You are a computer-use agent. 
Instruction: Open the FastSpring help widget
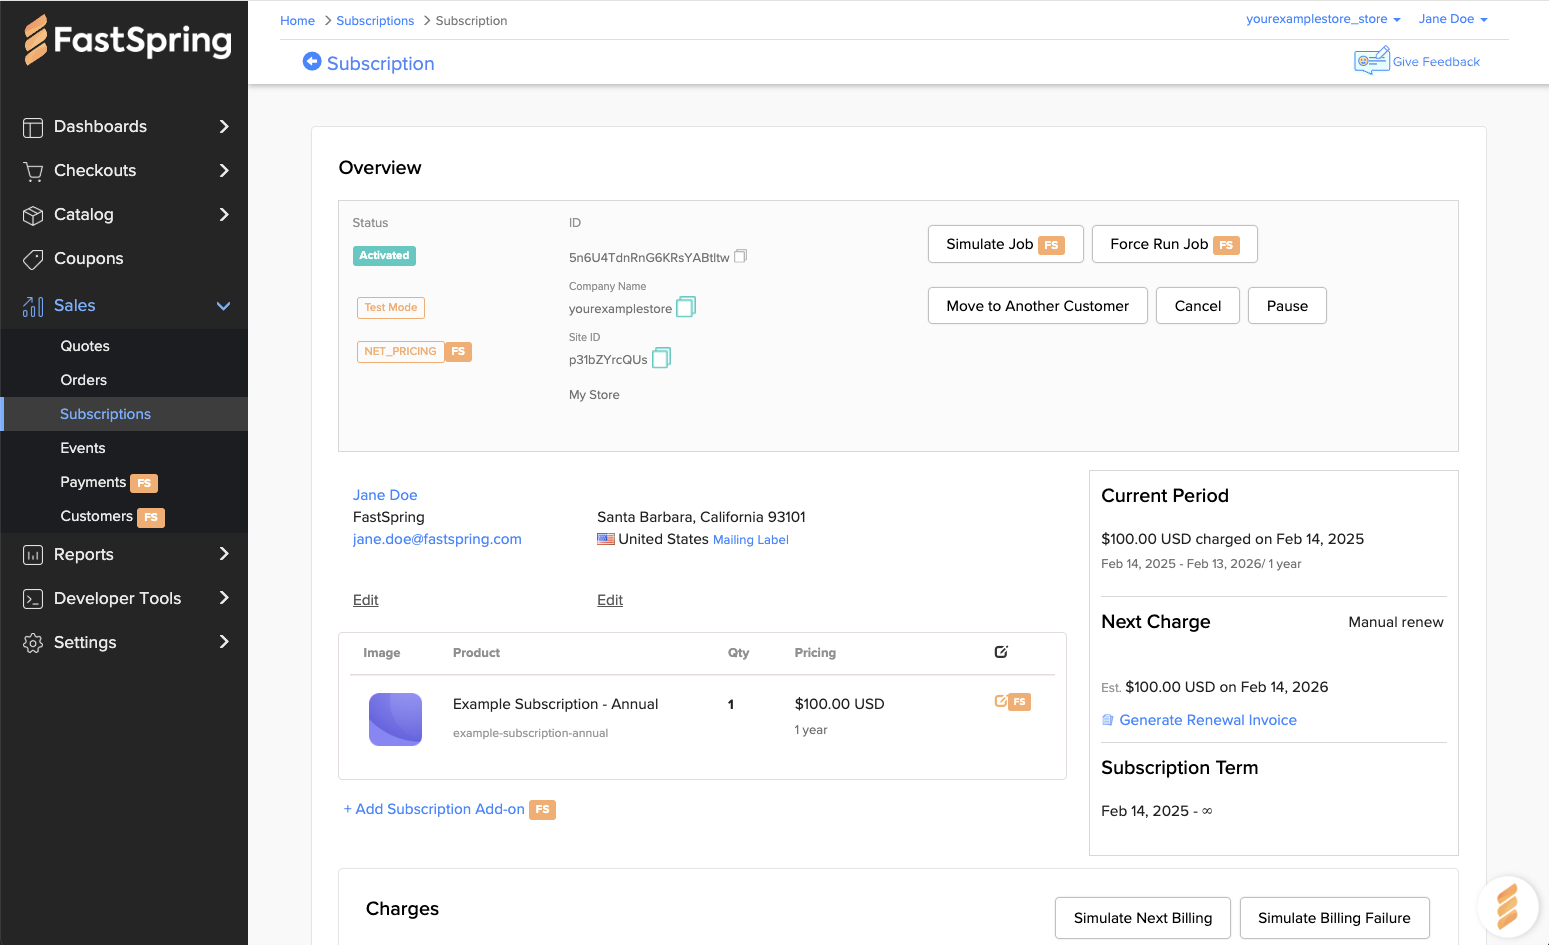click(x=1507, y=906)
